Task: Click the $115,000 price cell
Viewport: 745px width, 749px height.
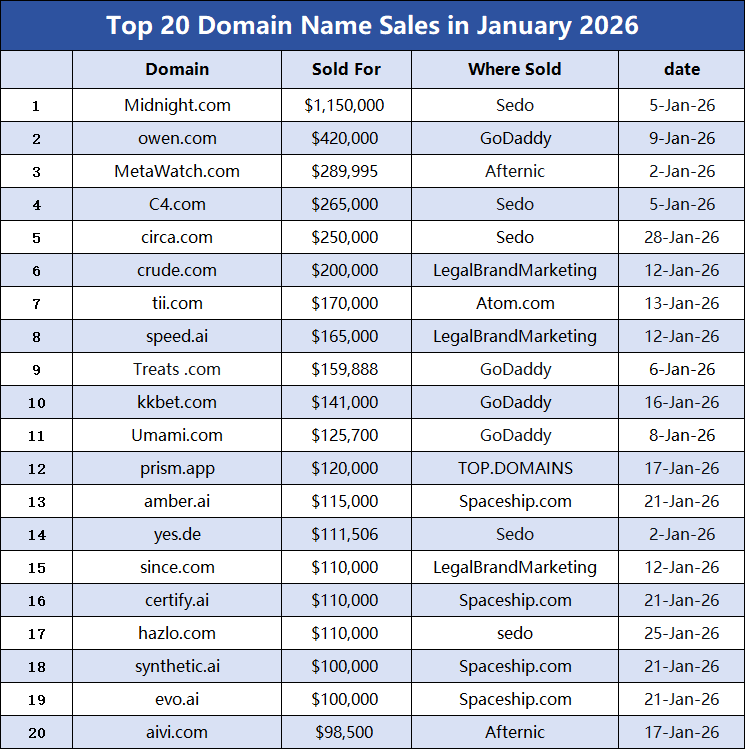Action: coord(346,501)
